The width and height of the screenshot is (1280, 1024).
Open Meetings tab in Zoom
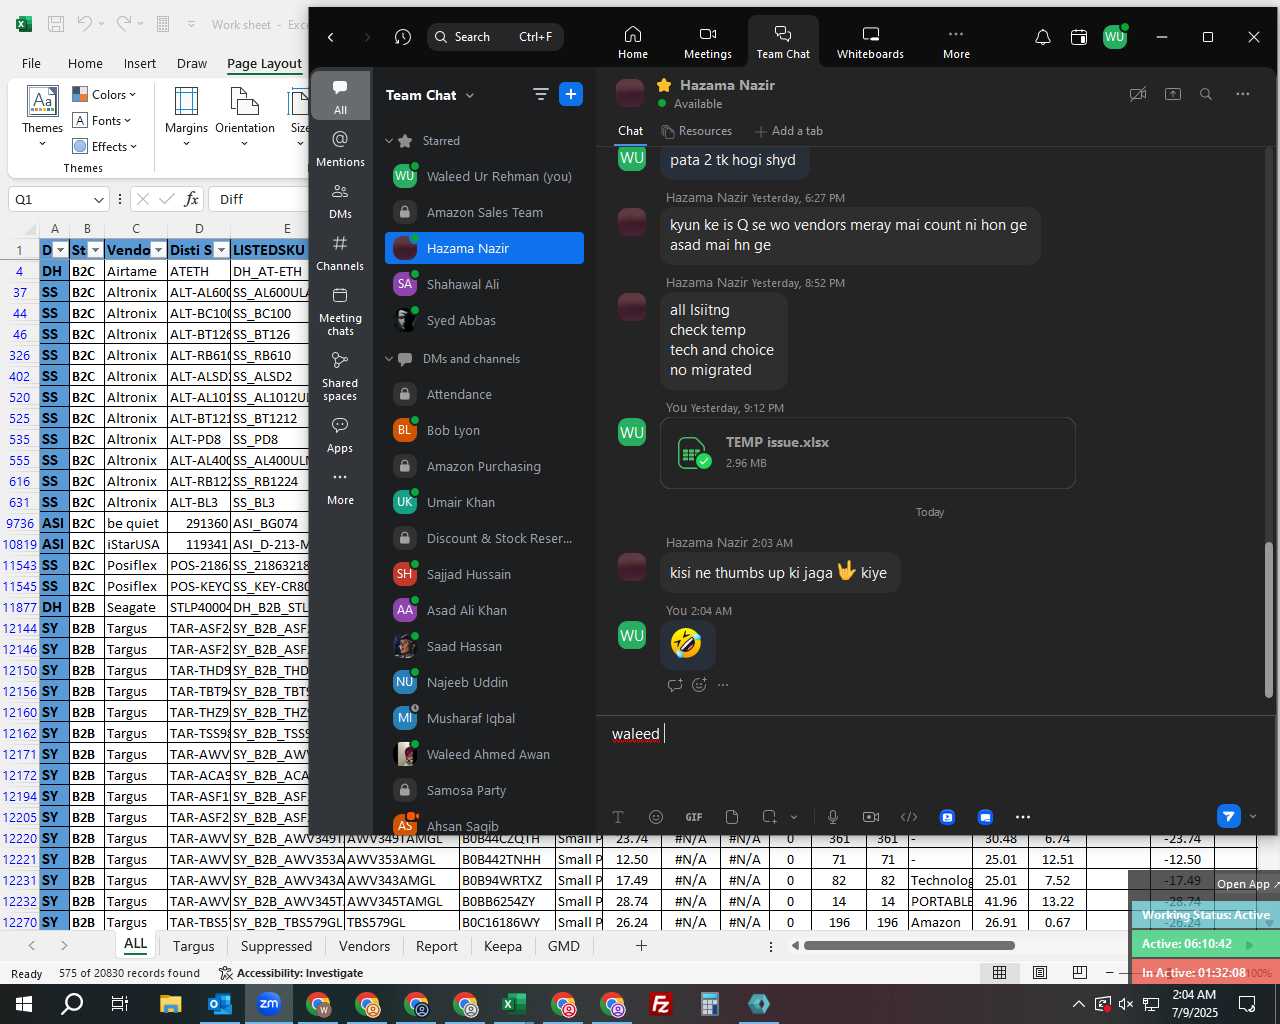(x=708, y=42)
